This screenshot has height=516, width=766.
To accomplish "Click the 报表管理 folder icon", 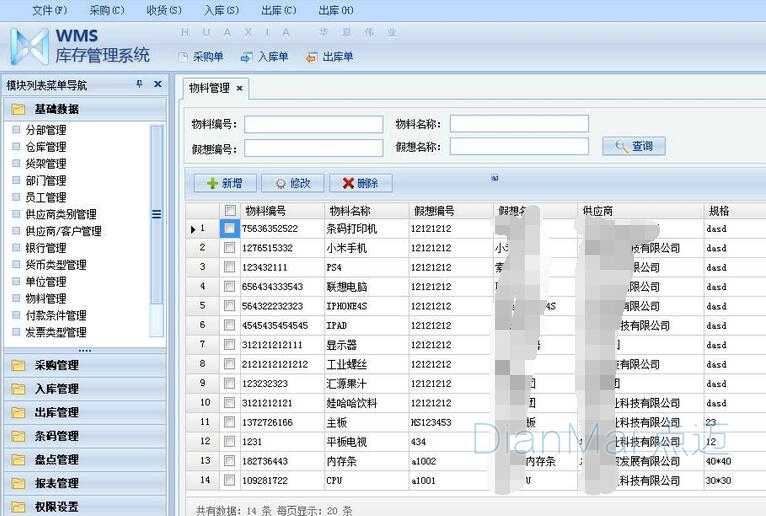I will click(18, 483).
